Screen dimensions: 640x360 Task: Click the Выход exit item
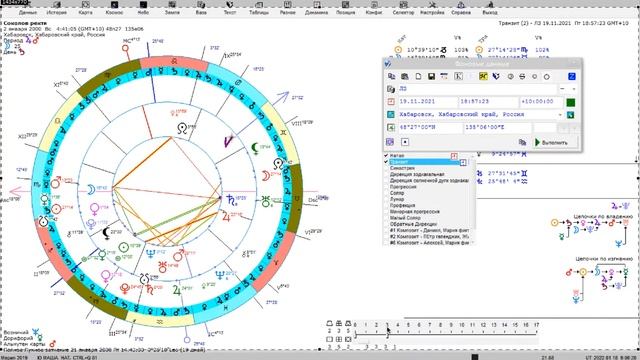(x=490, y=8)
